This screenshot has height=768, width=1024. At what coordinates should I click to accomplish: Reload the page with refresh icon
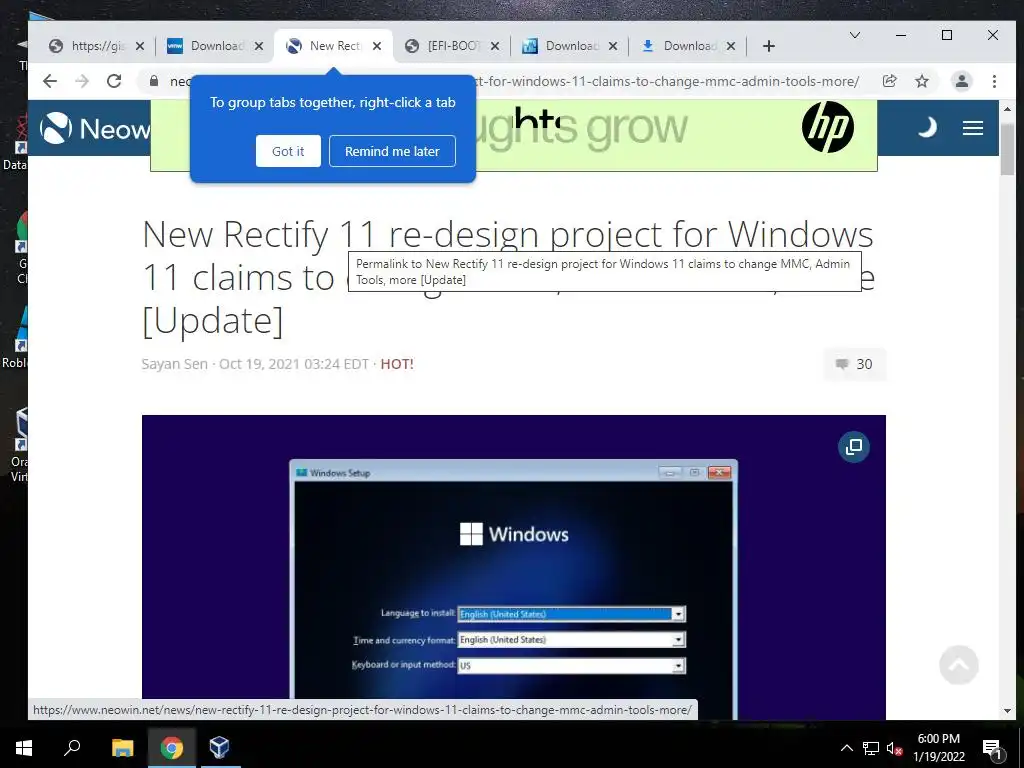pos(114,81)
